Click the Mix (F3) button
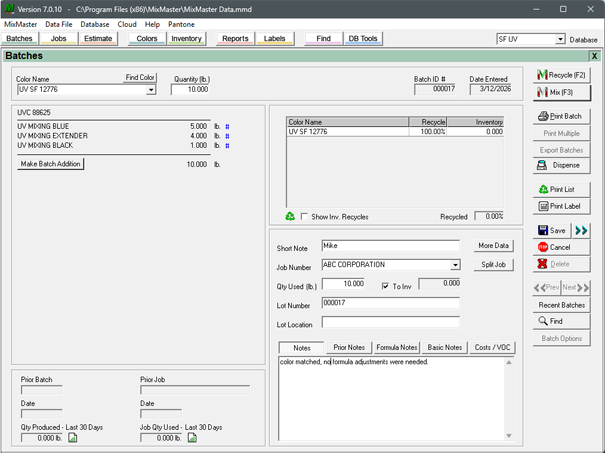605x453 pixels. pos(562,93)
